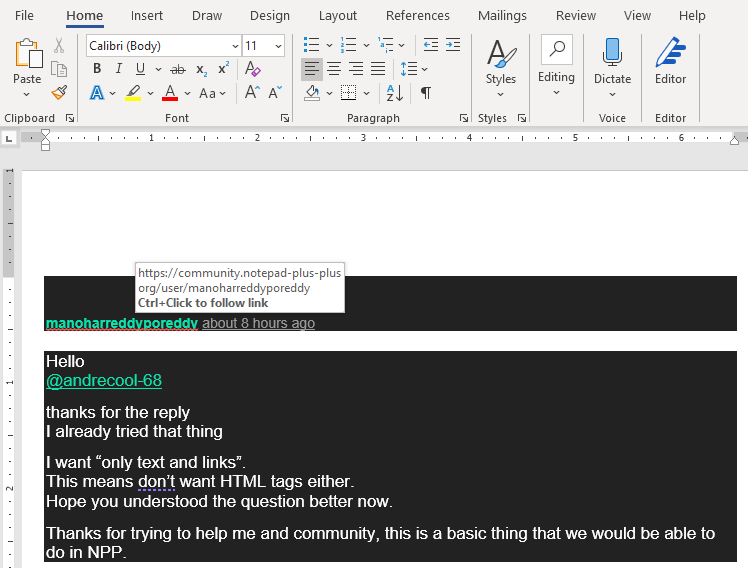Open Clipboard pane launcher
Viewport: 748px width, 568px height.
point(70,118)
